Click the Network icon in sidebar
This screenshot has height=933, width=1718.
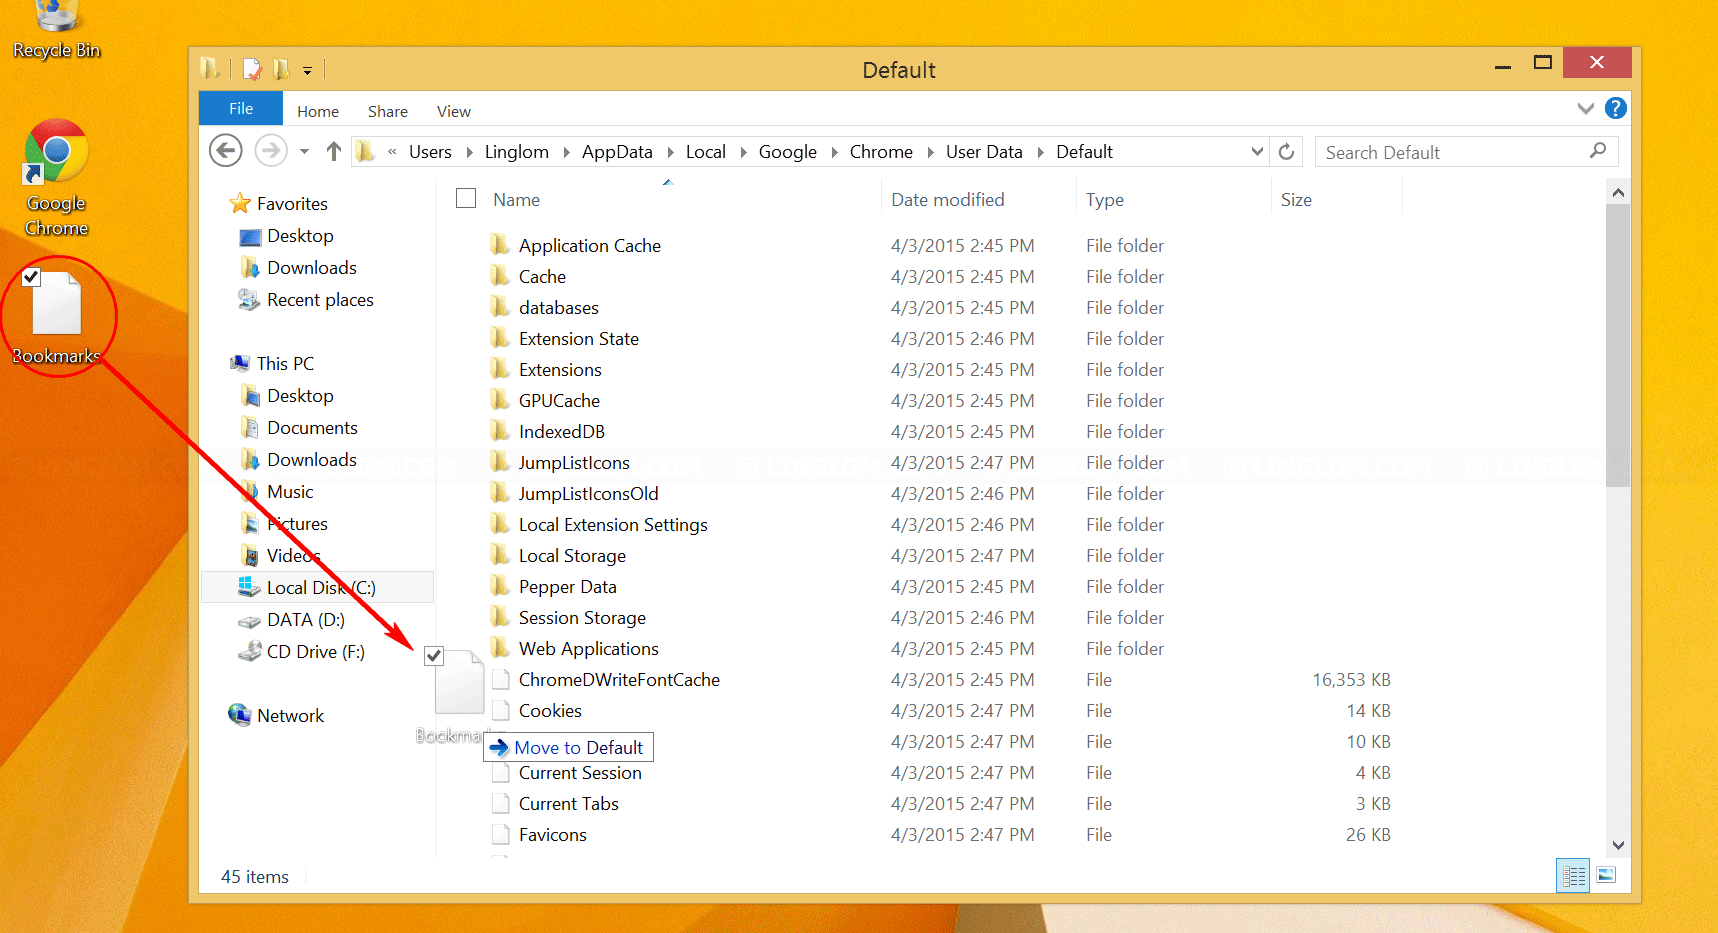click(239, 715)
